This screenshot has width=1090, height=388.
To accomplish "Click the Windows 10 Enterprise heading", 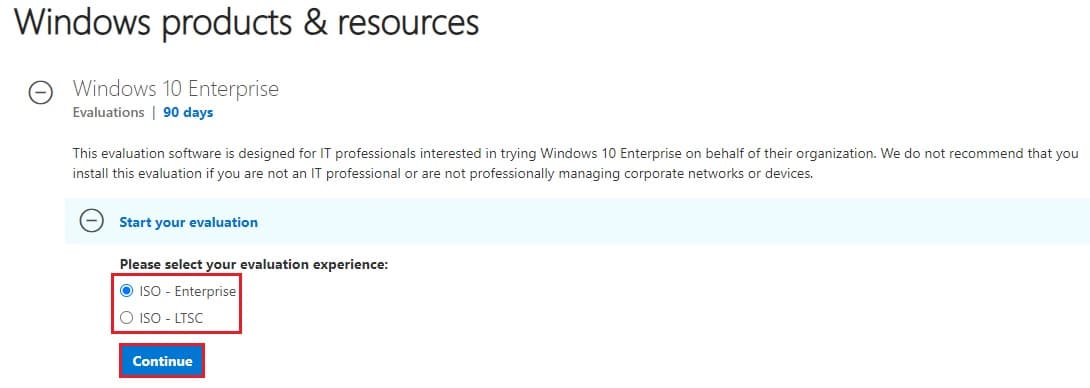I will (x=176, y=88).
